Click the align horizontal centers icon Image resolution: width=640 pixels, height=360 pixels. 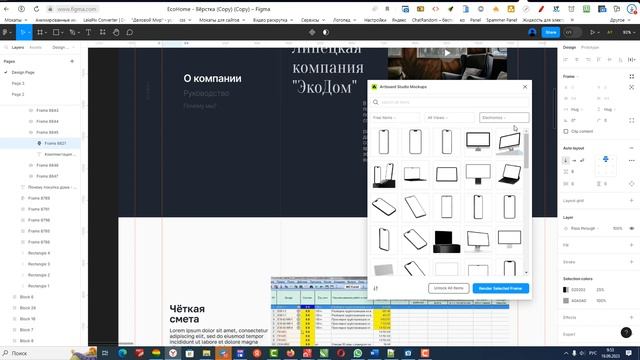577,60
